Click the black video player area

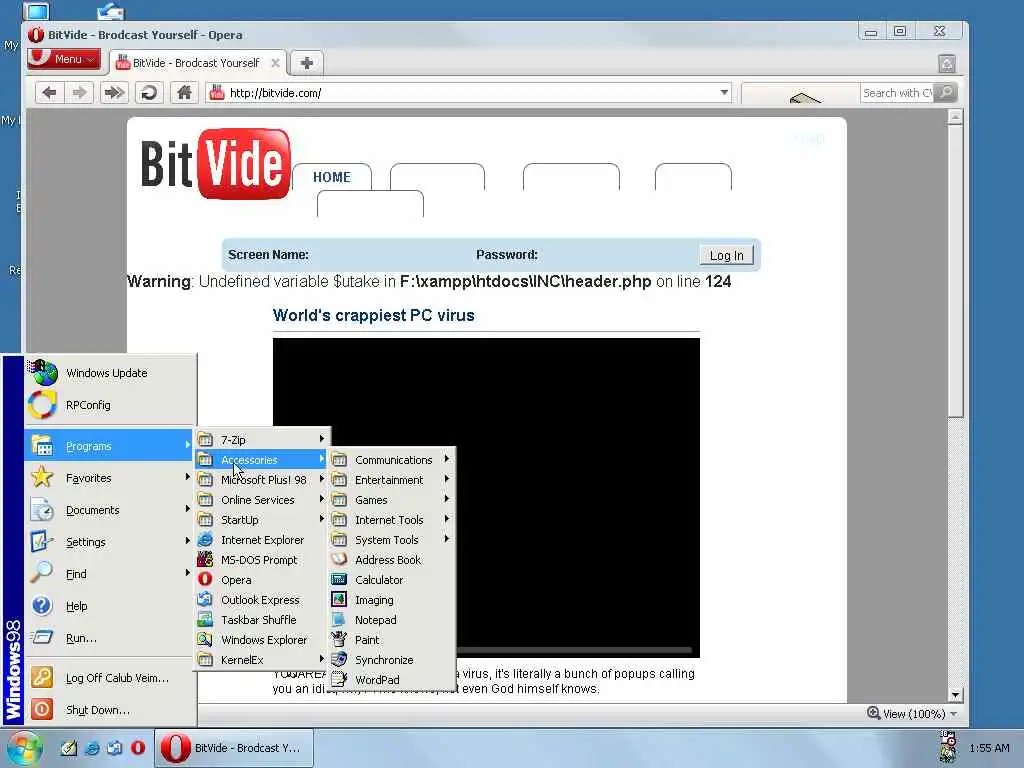[486, 498]
